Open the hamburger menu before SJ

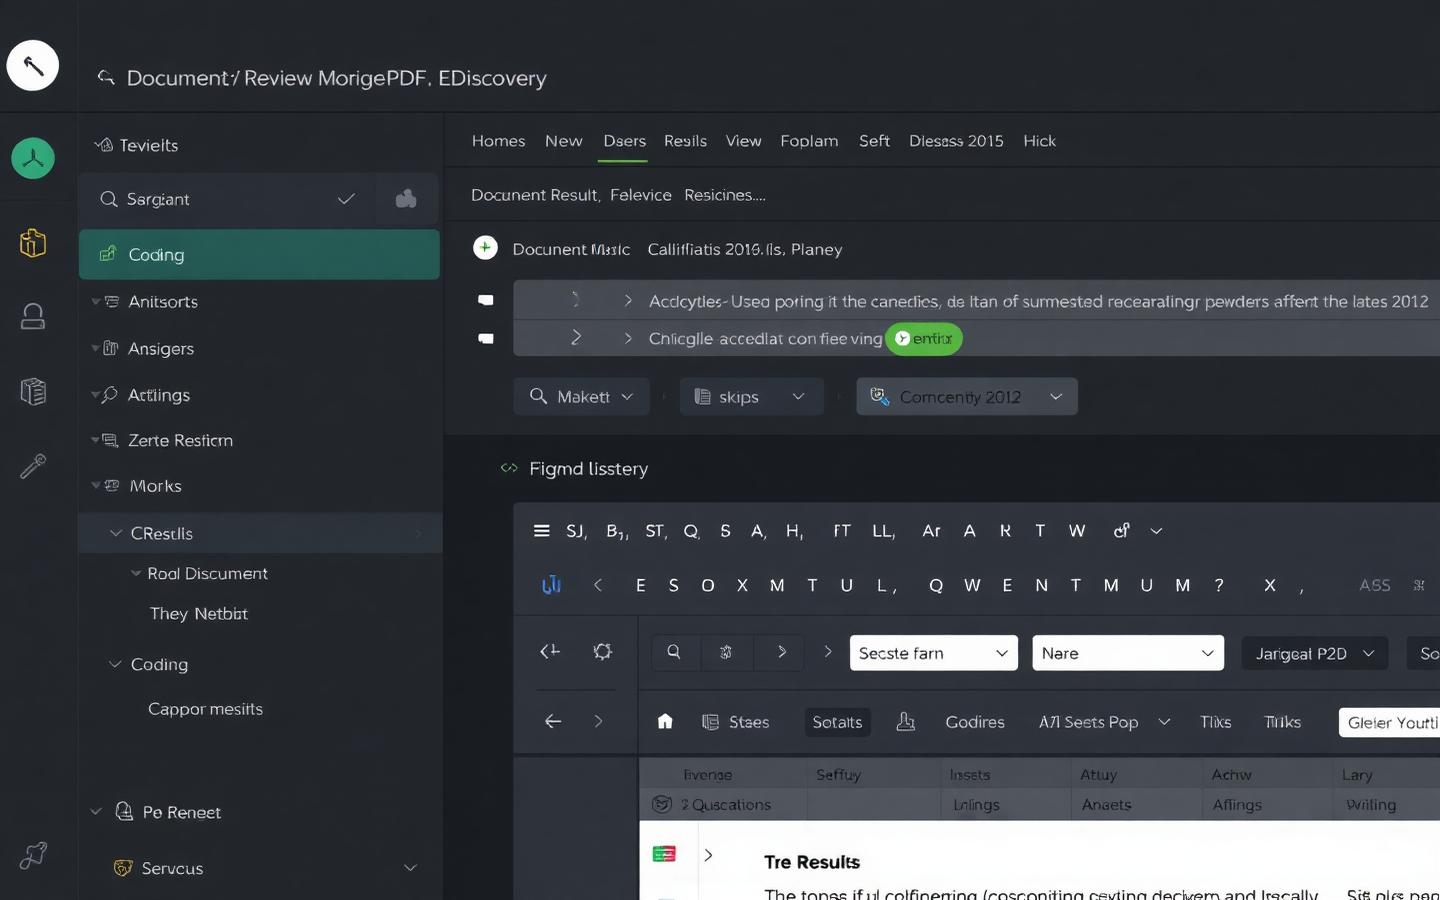click(542, 531)
